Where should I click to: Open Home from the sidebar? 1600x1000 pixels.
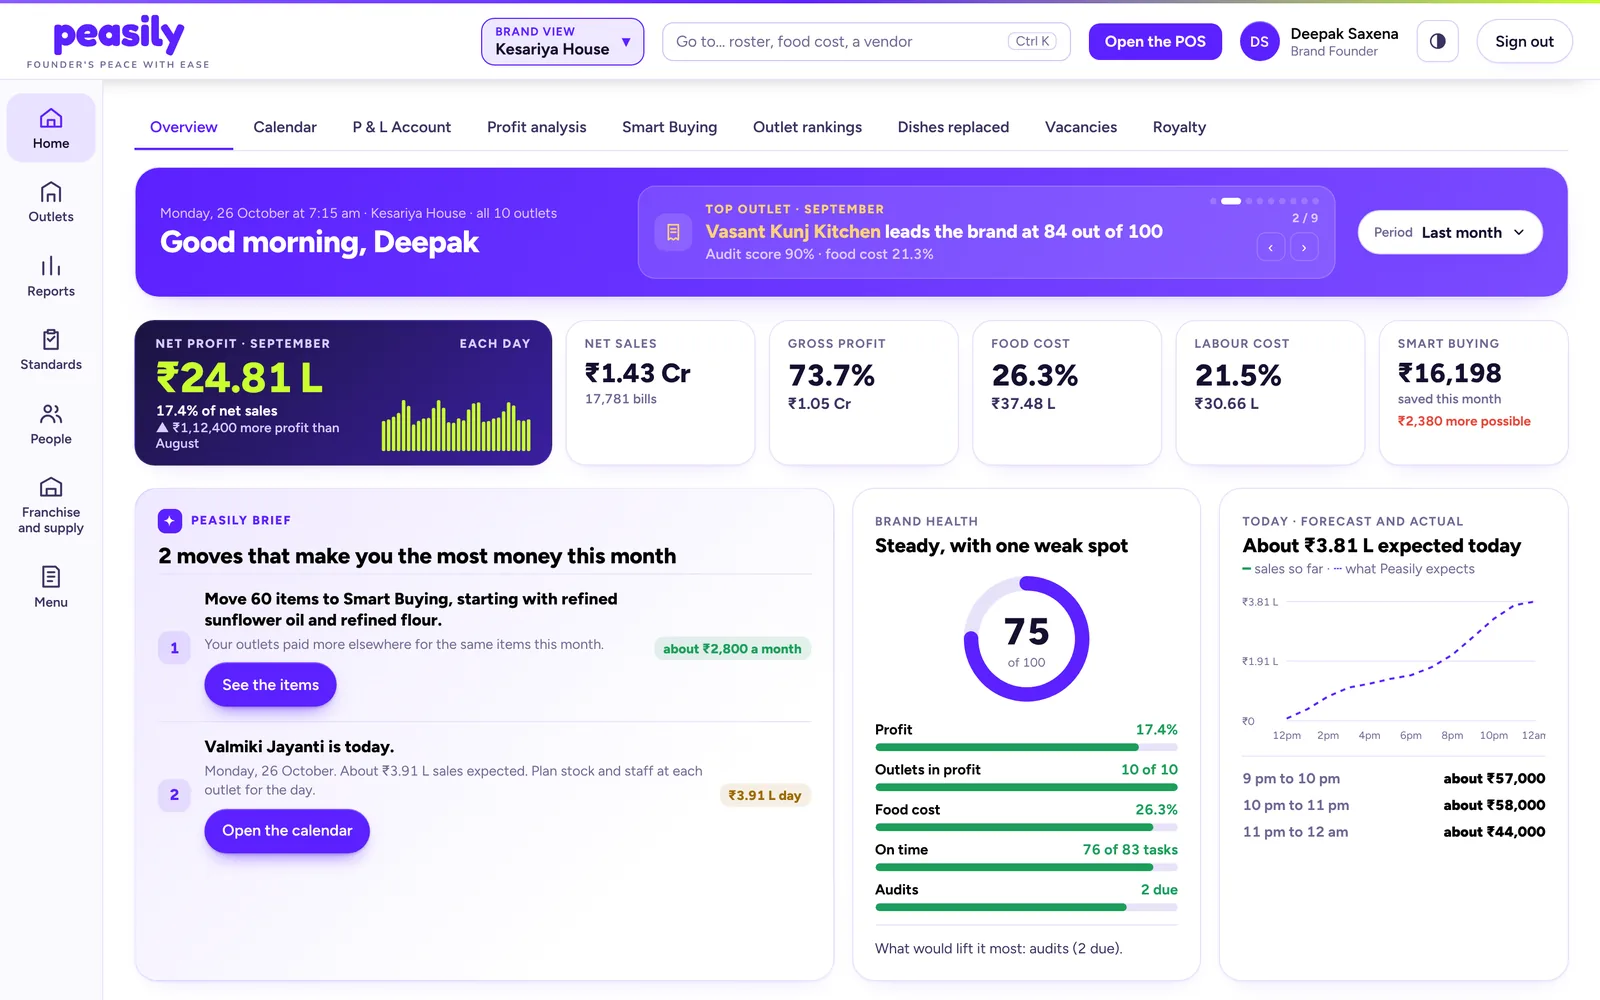(x=51, y=128)
